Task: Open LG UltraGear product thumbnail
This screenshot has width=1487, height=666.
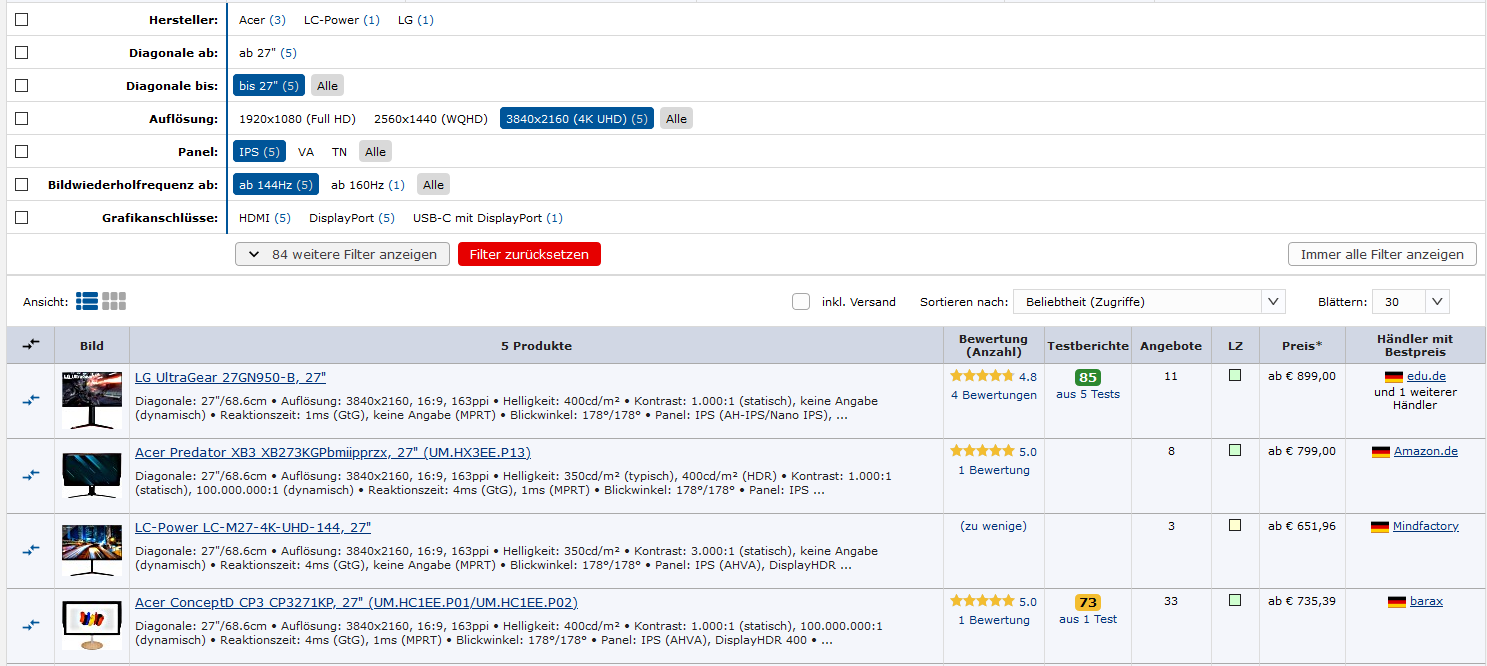Action: [x=92, y=400]
